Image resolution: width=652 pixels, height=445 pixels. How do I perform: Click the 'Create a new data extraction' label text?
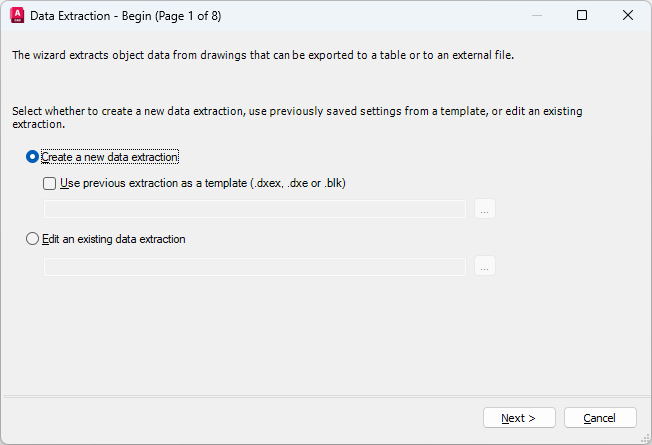(x=110, y=157)
